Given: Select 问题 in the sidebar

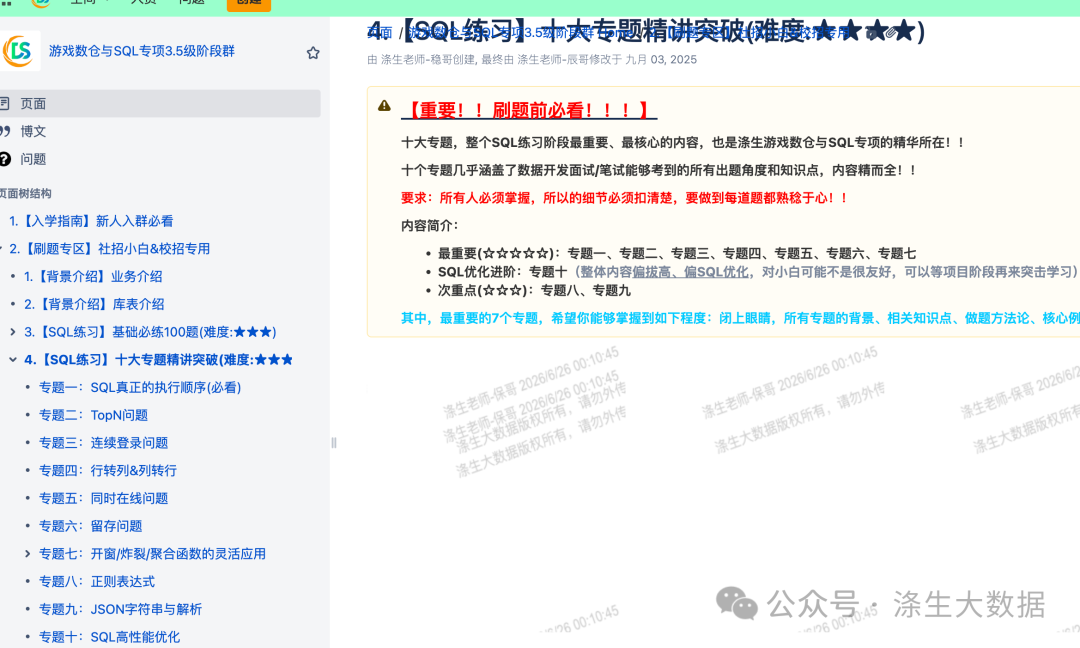Looking at the screenshot, I should pyautogui.click(x=33, y=159).
